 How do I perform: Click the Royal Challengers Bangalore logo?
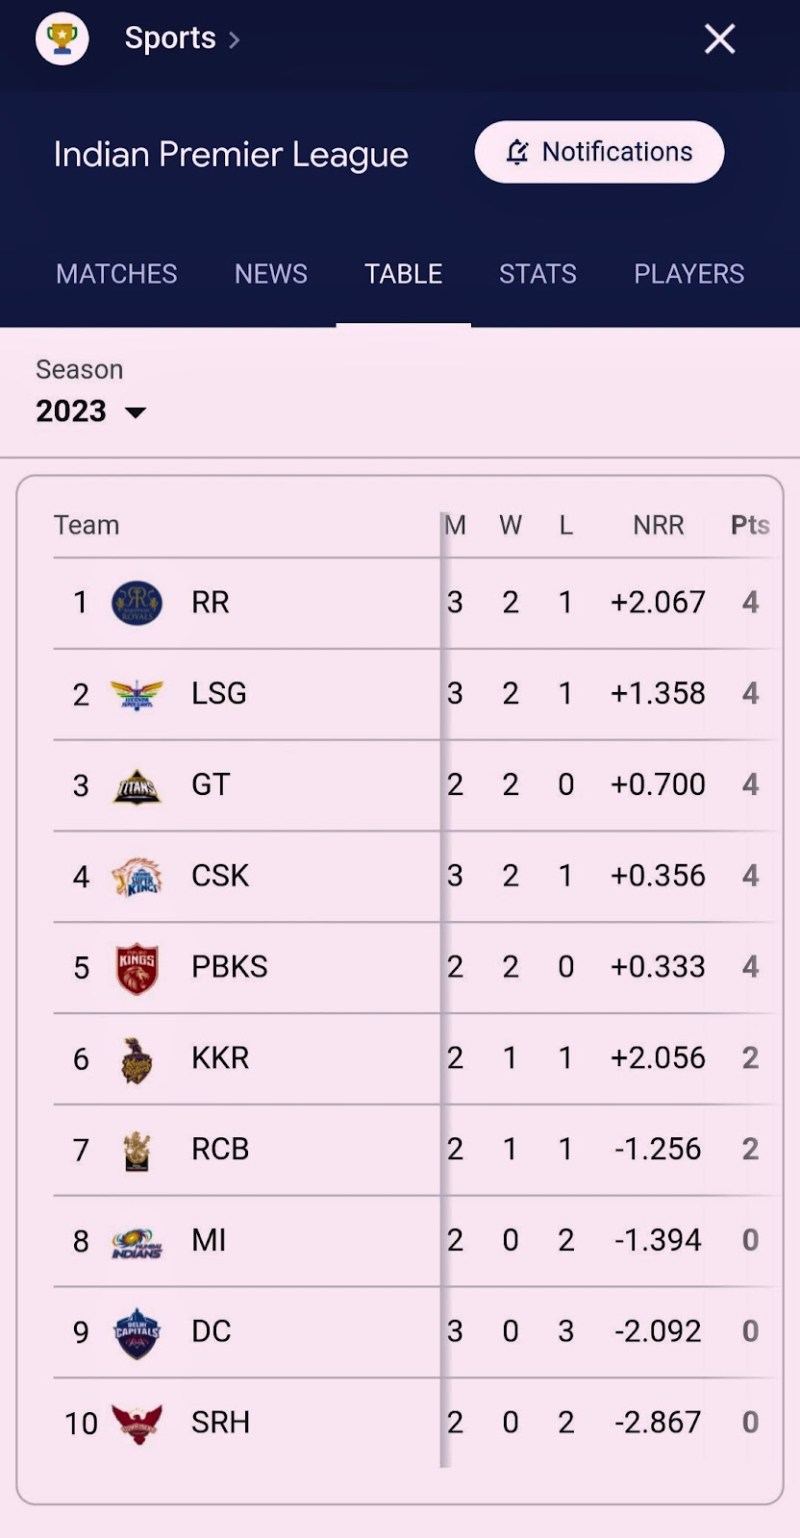137,1150
